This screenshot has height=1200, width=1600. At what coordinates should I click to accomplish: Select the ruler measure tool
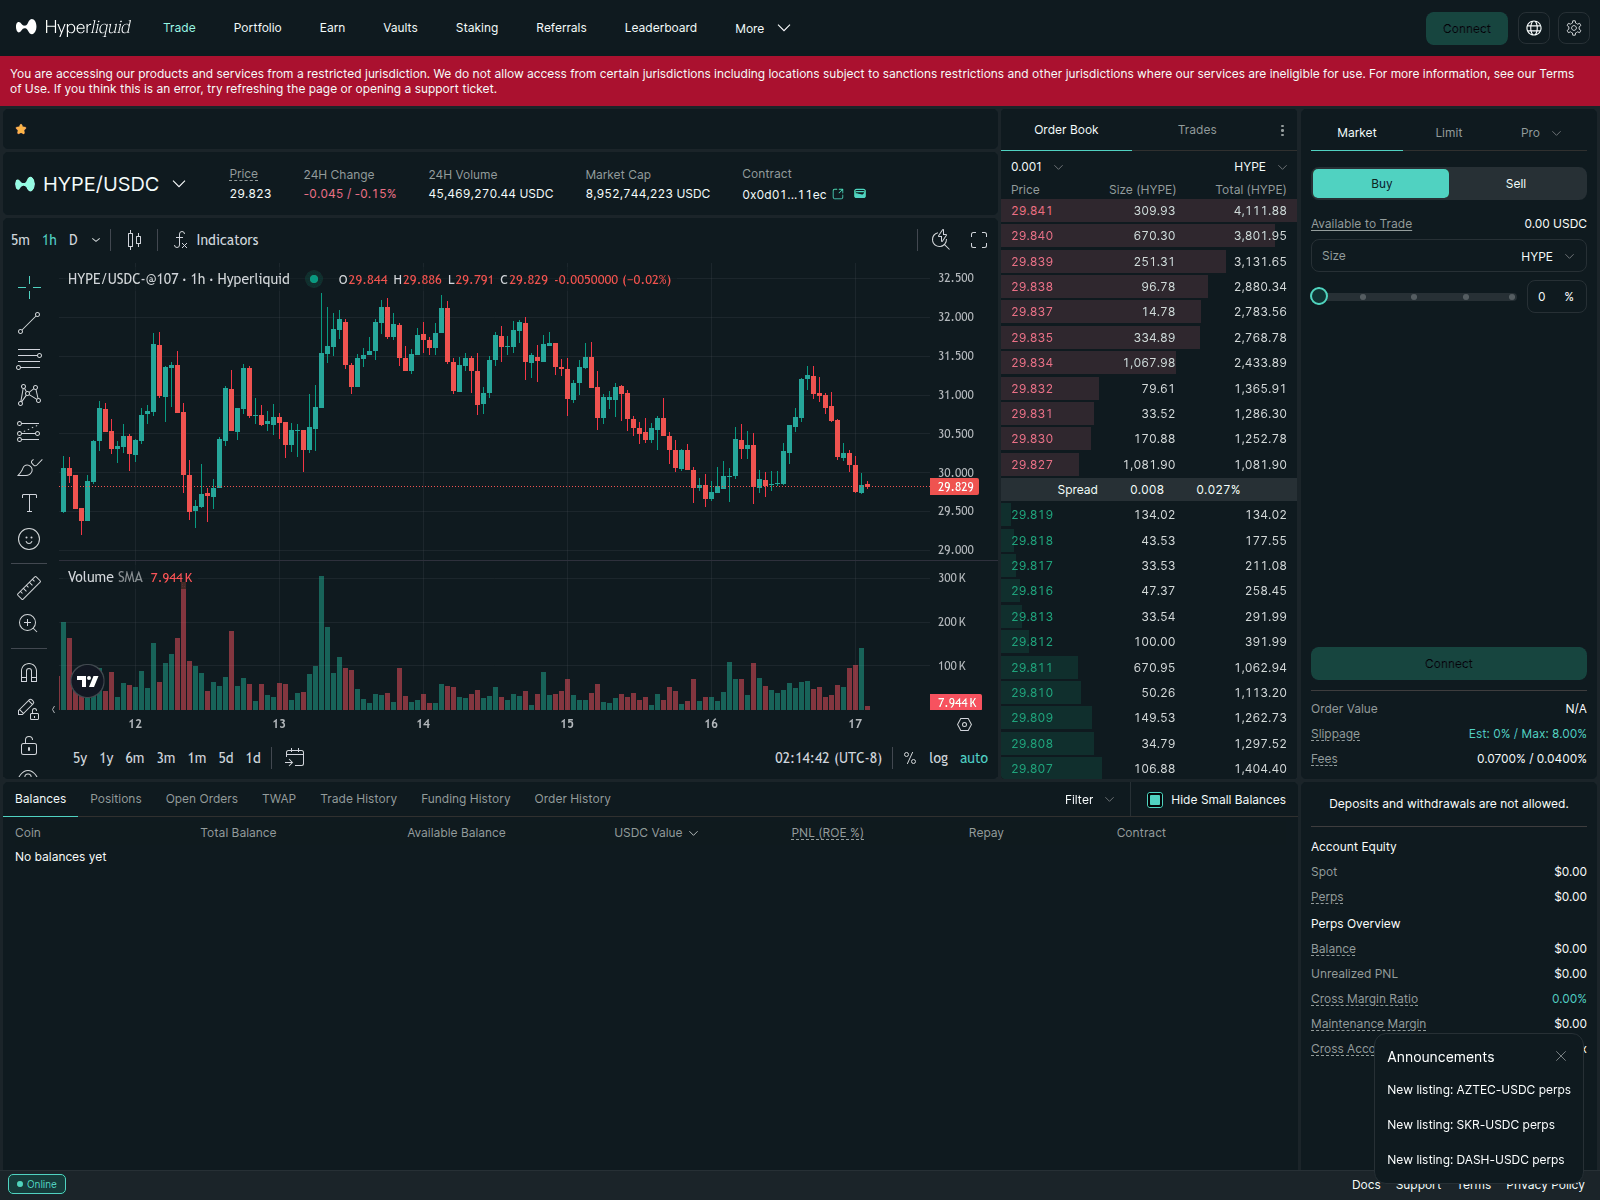(x=29, y=587)
